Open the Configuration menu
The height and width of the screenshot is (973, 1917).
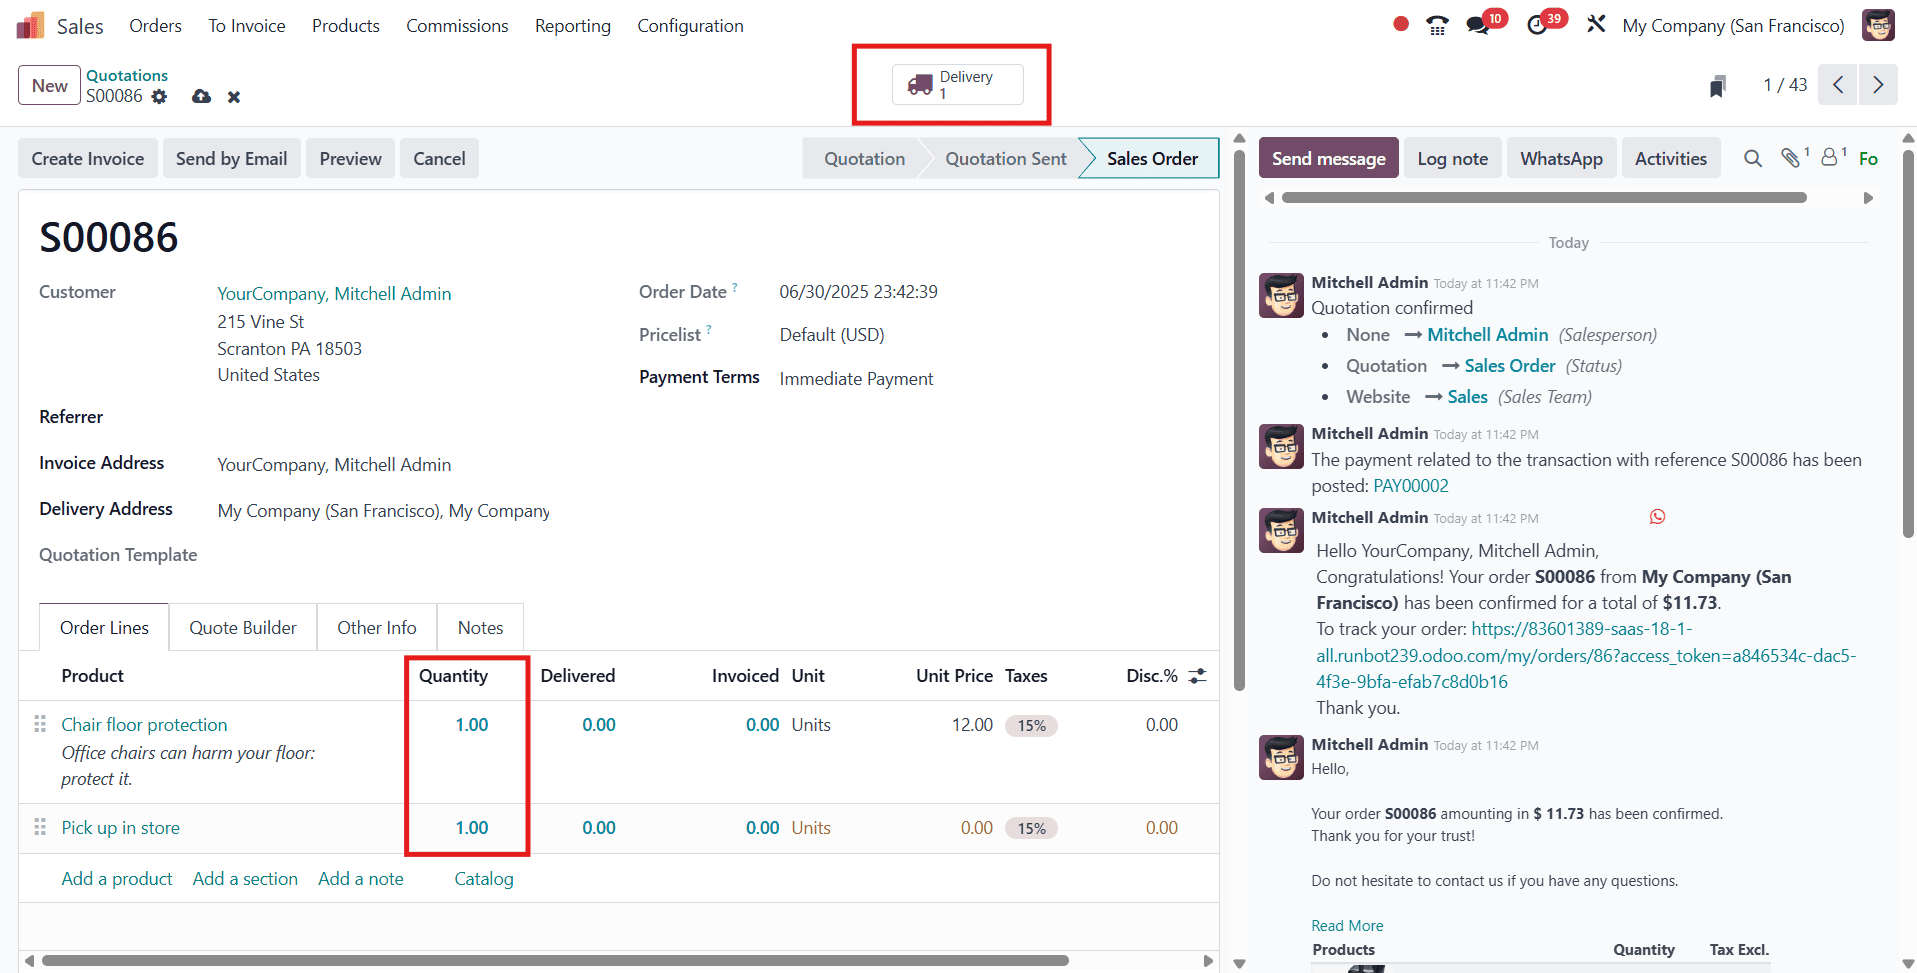click(691, 26)
